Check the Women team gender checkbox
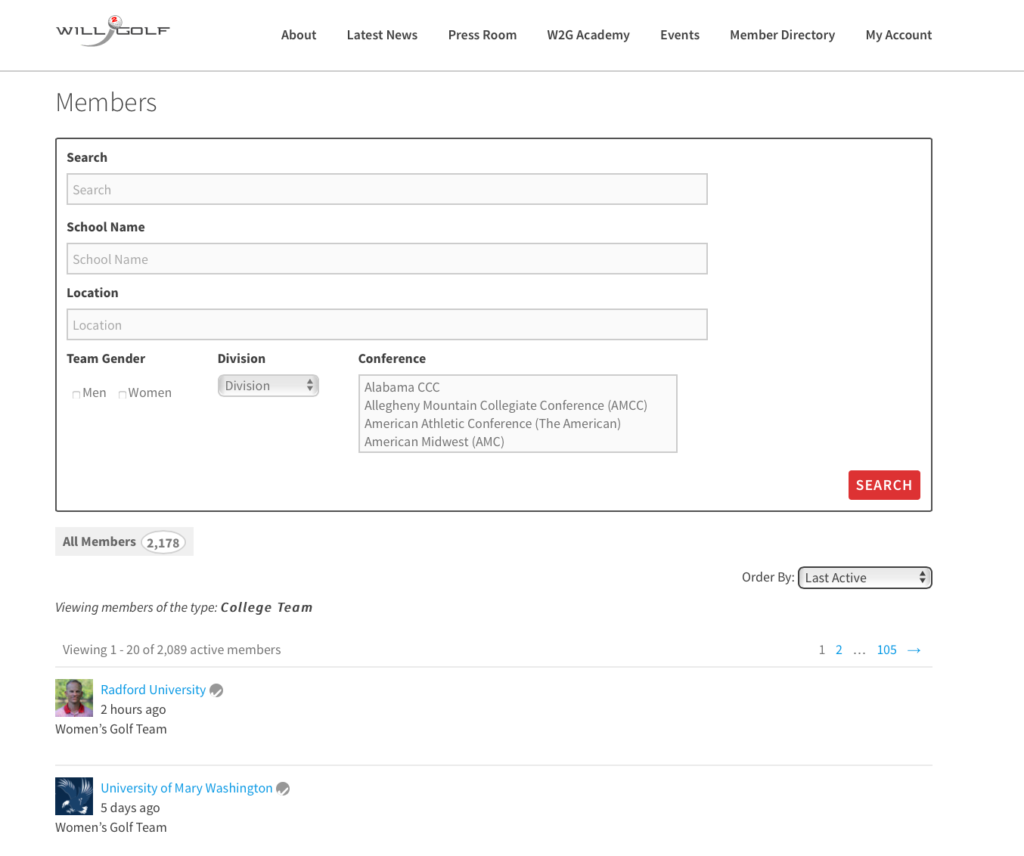Viewport: 1024px width, 856px height. tap(122, 394)
